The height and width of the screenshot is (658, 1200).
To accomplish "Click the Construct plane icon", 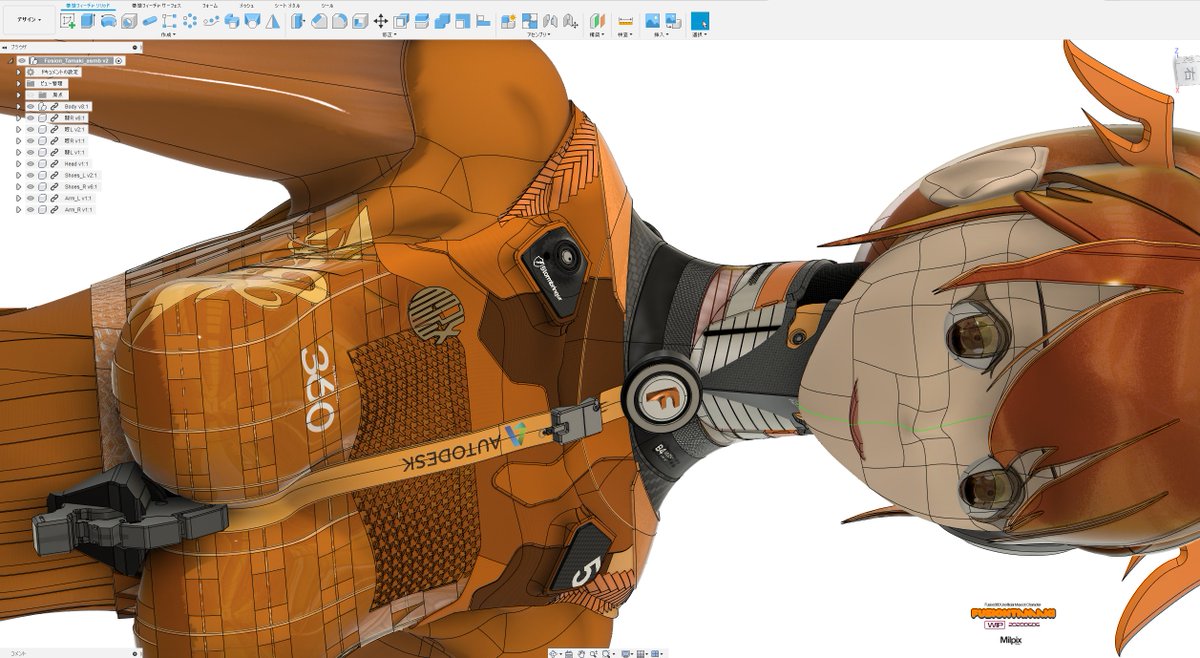I will (598, 21).
